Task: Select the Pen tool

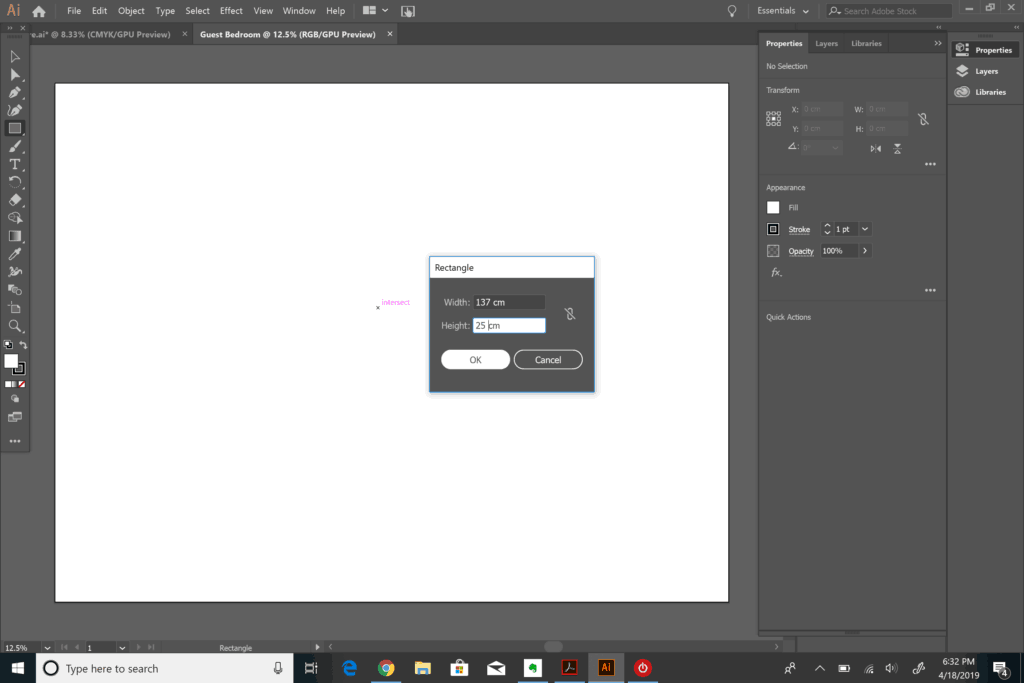Action: 14,93
